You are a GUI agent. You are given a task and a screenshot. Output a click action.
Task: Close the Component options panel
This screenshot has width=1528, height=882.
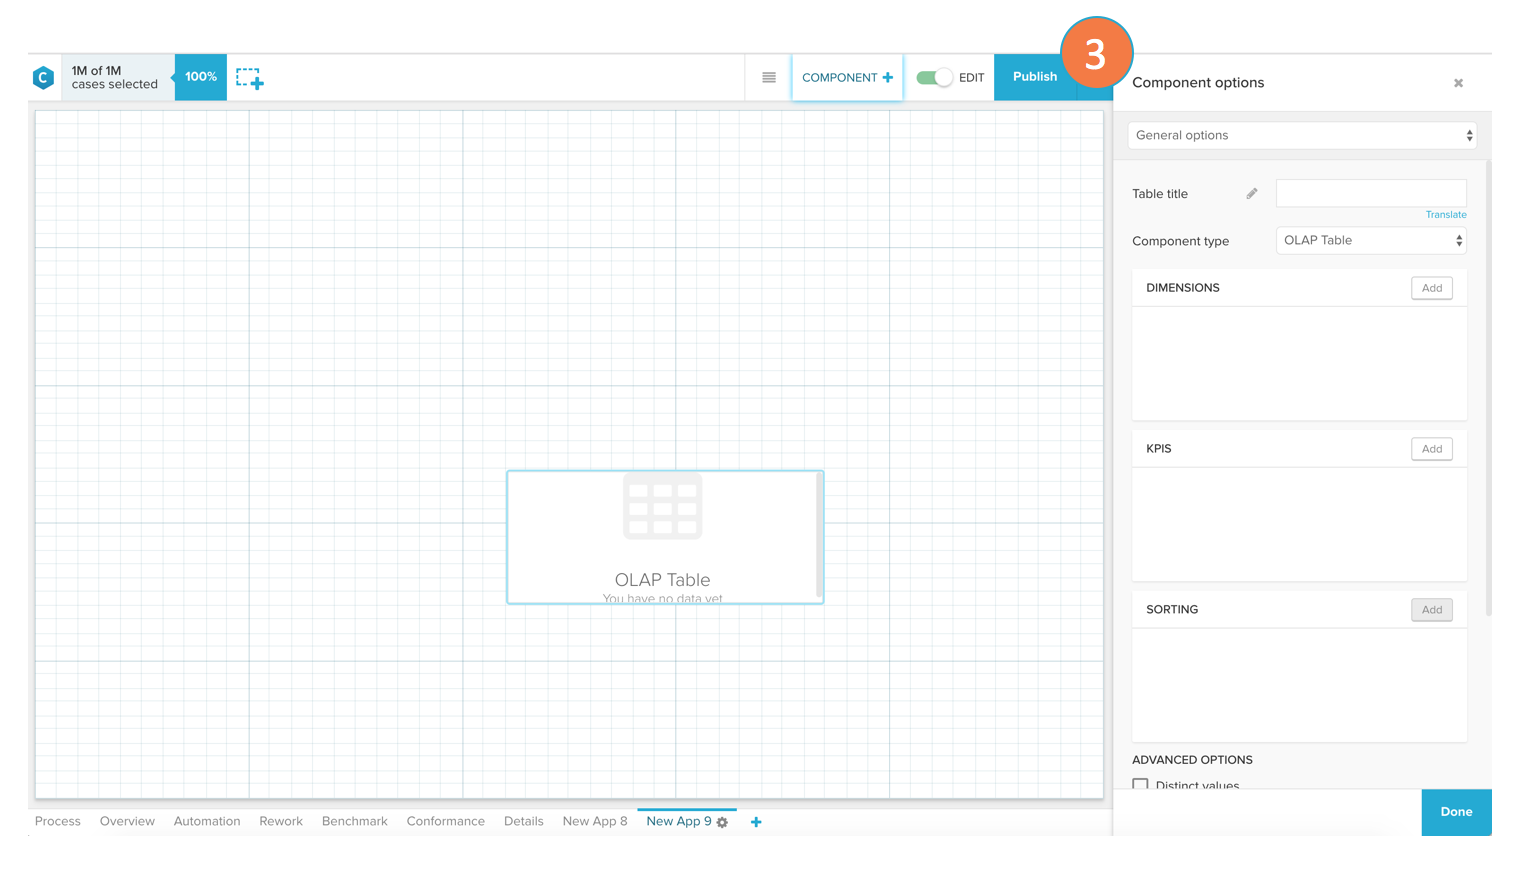(x=1458, y=83)
